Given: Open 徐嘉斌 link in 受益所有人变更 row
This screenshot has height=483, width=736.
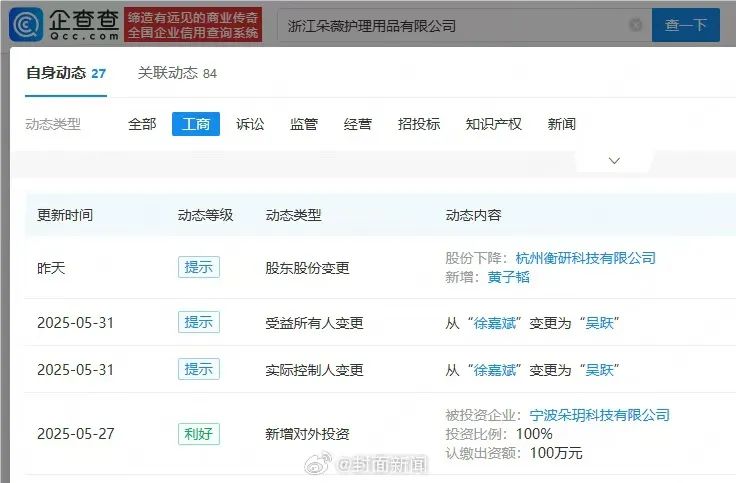Looking at the screenshot, I should click(495, 323).
